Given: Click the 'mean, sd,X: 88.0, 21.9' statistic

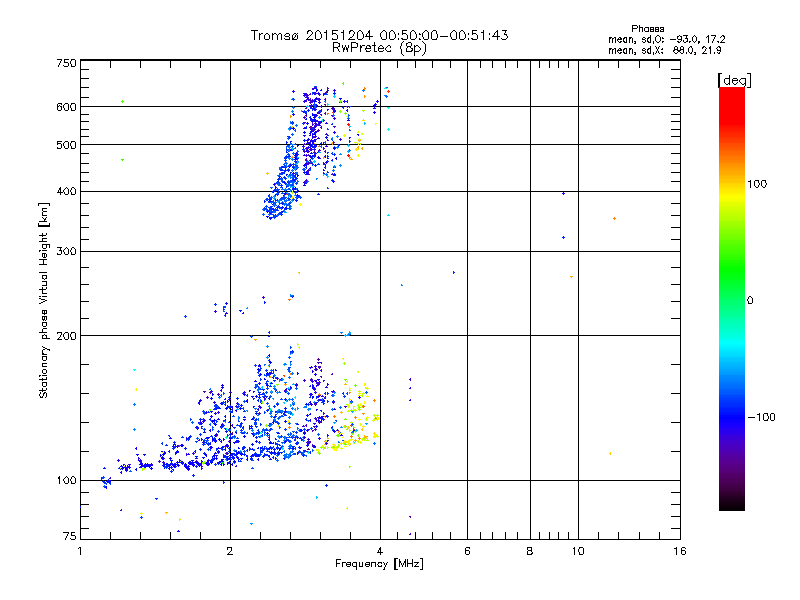Looking at the screenshot, I should (664, 50).
